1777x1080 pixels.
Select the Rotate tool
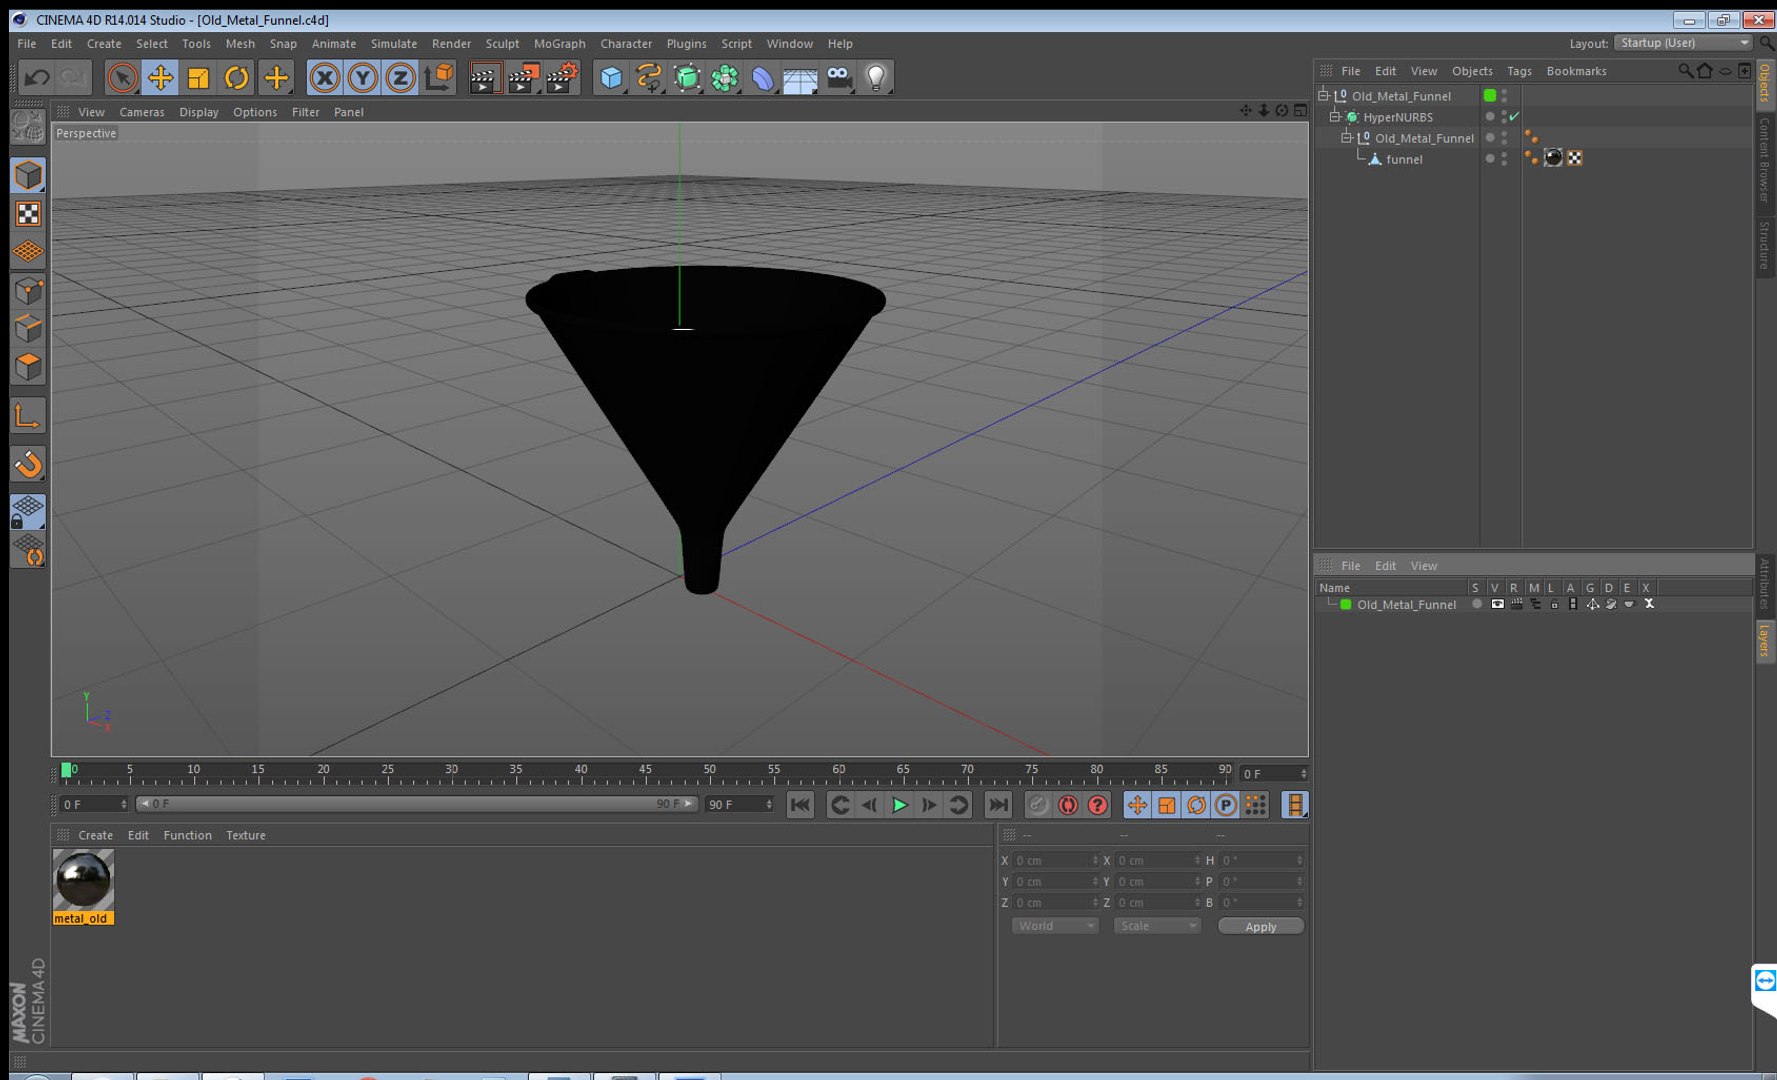coord(237,77)
